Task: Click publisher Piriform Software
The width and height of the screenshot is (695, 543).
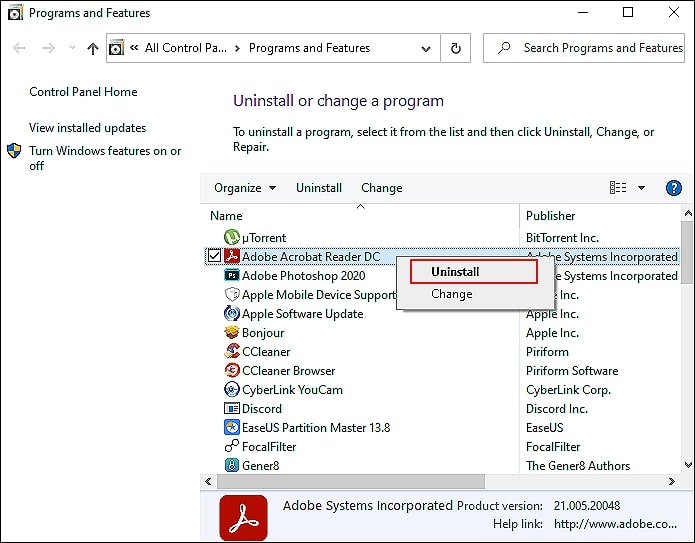Action: point(572,371)
